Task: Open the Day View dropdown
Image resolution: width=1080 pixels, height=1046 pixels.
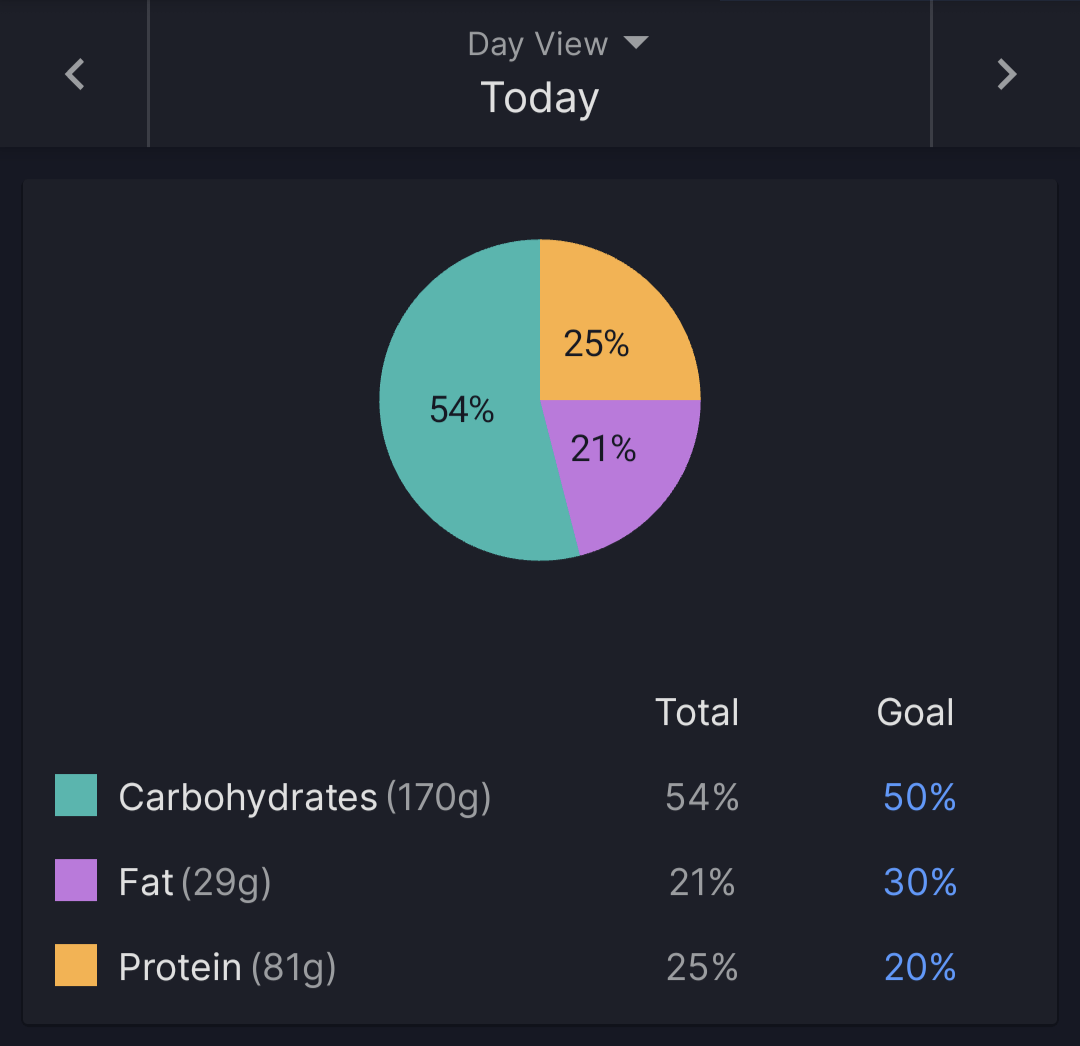Action: point(558,44)
